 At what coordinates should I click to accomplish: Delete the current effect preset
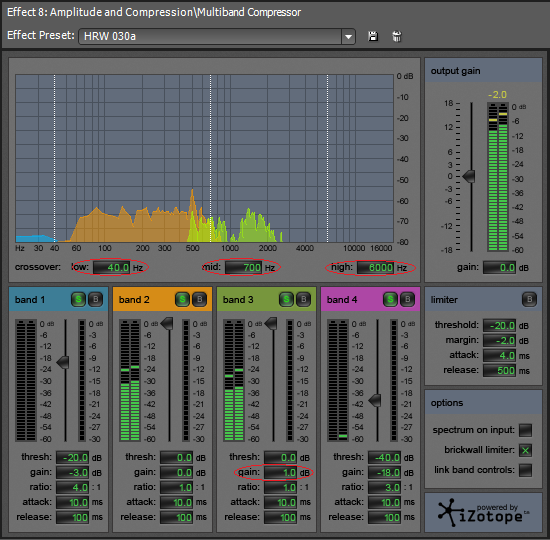point(397,36)
